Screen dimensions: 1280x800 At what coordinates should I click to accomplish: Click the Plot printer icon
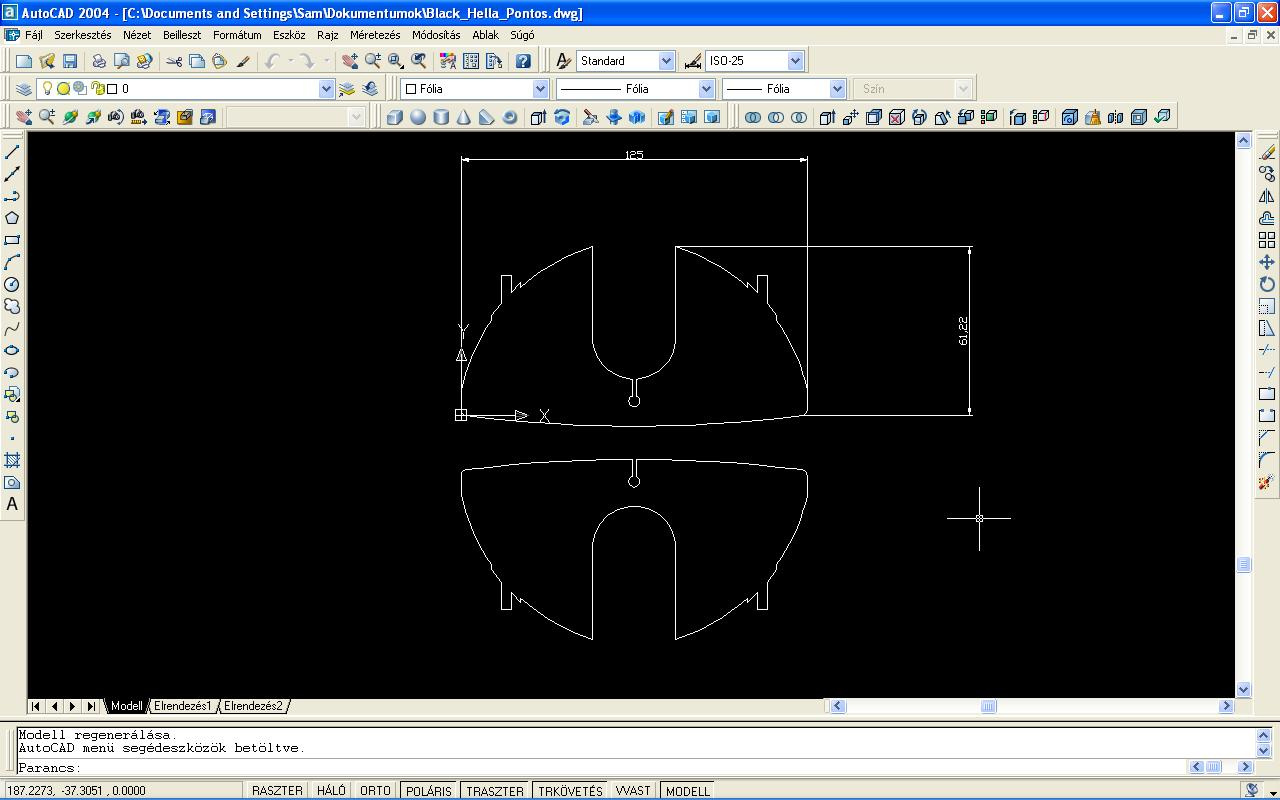(99, 61)
